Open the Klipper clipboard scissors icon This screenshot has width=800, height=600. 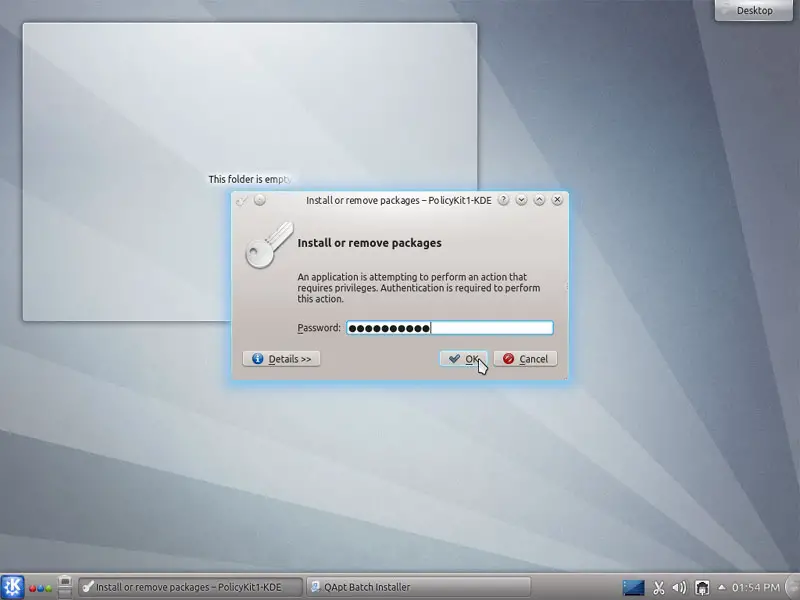[659, 588]
